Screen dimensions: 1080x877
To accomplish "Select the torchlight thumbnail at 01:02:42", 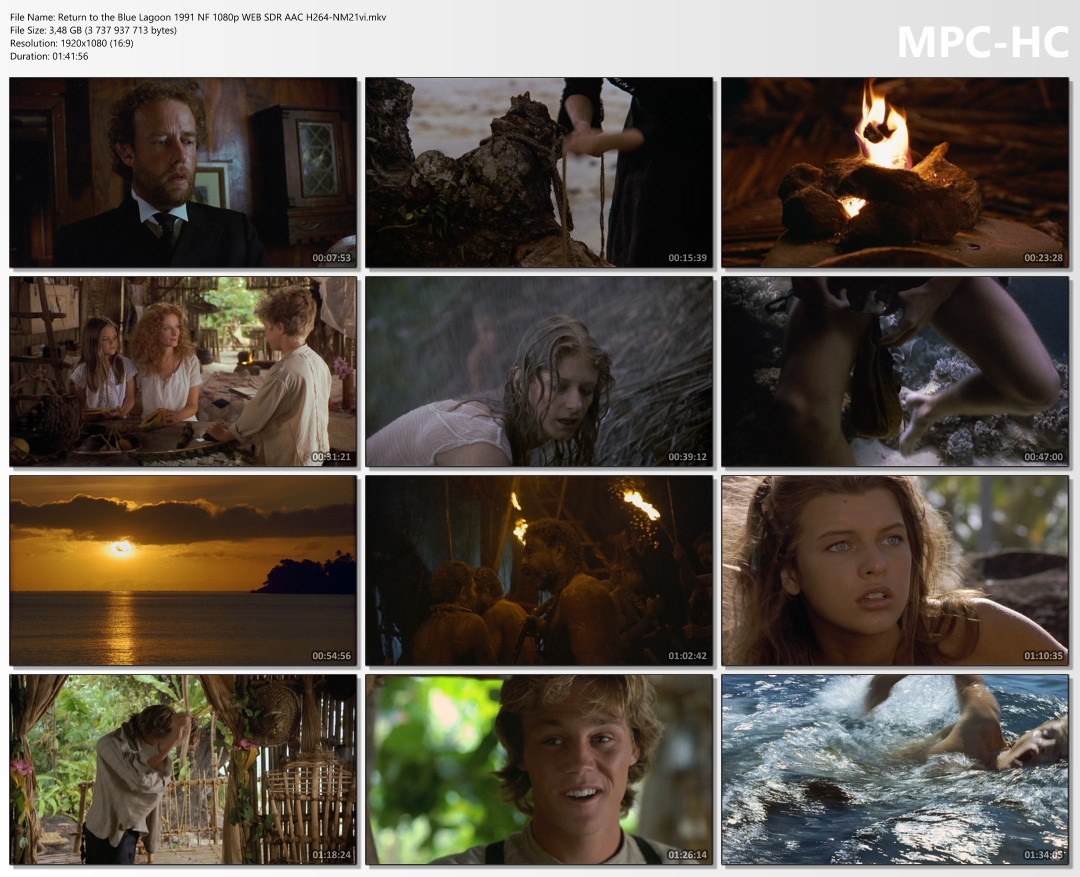I will pos(539,570).
